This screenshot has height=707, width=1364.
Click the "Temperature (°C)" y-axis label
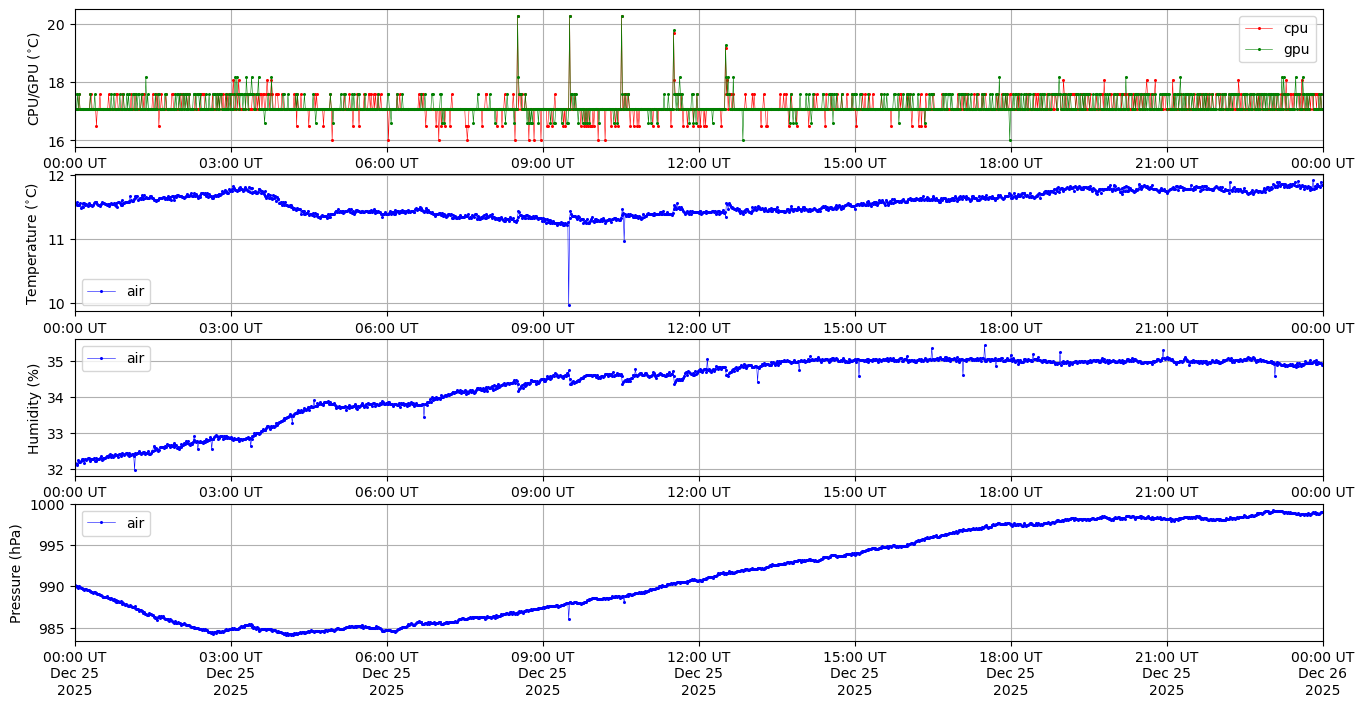click(x=33, y=243)
